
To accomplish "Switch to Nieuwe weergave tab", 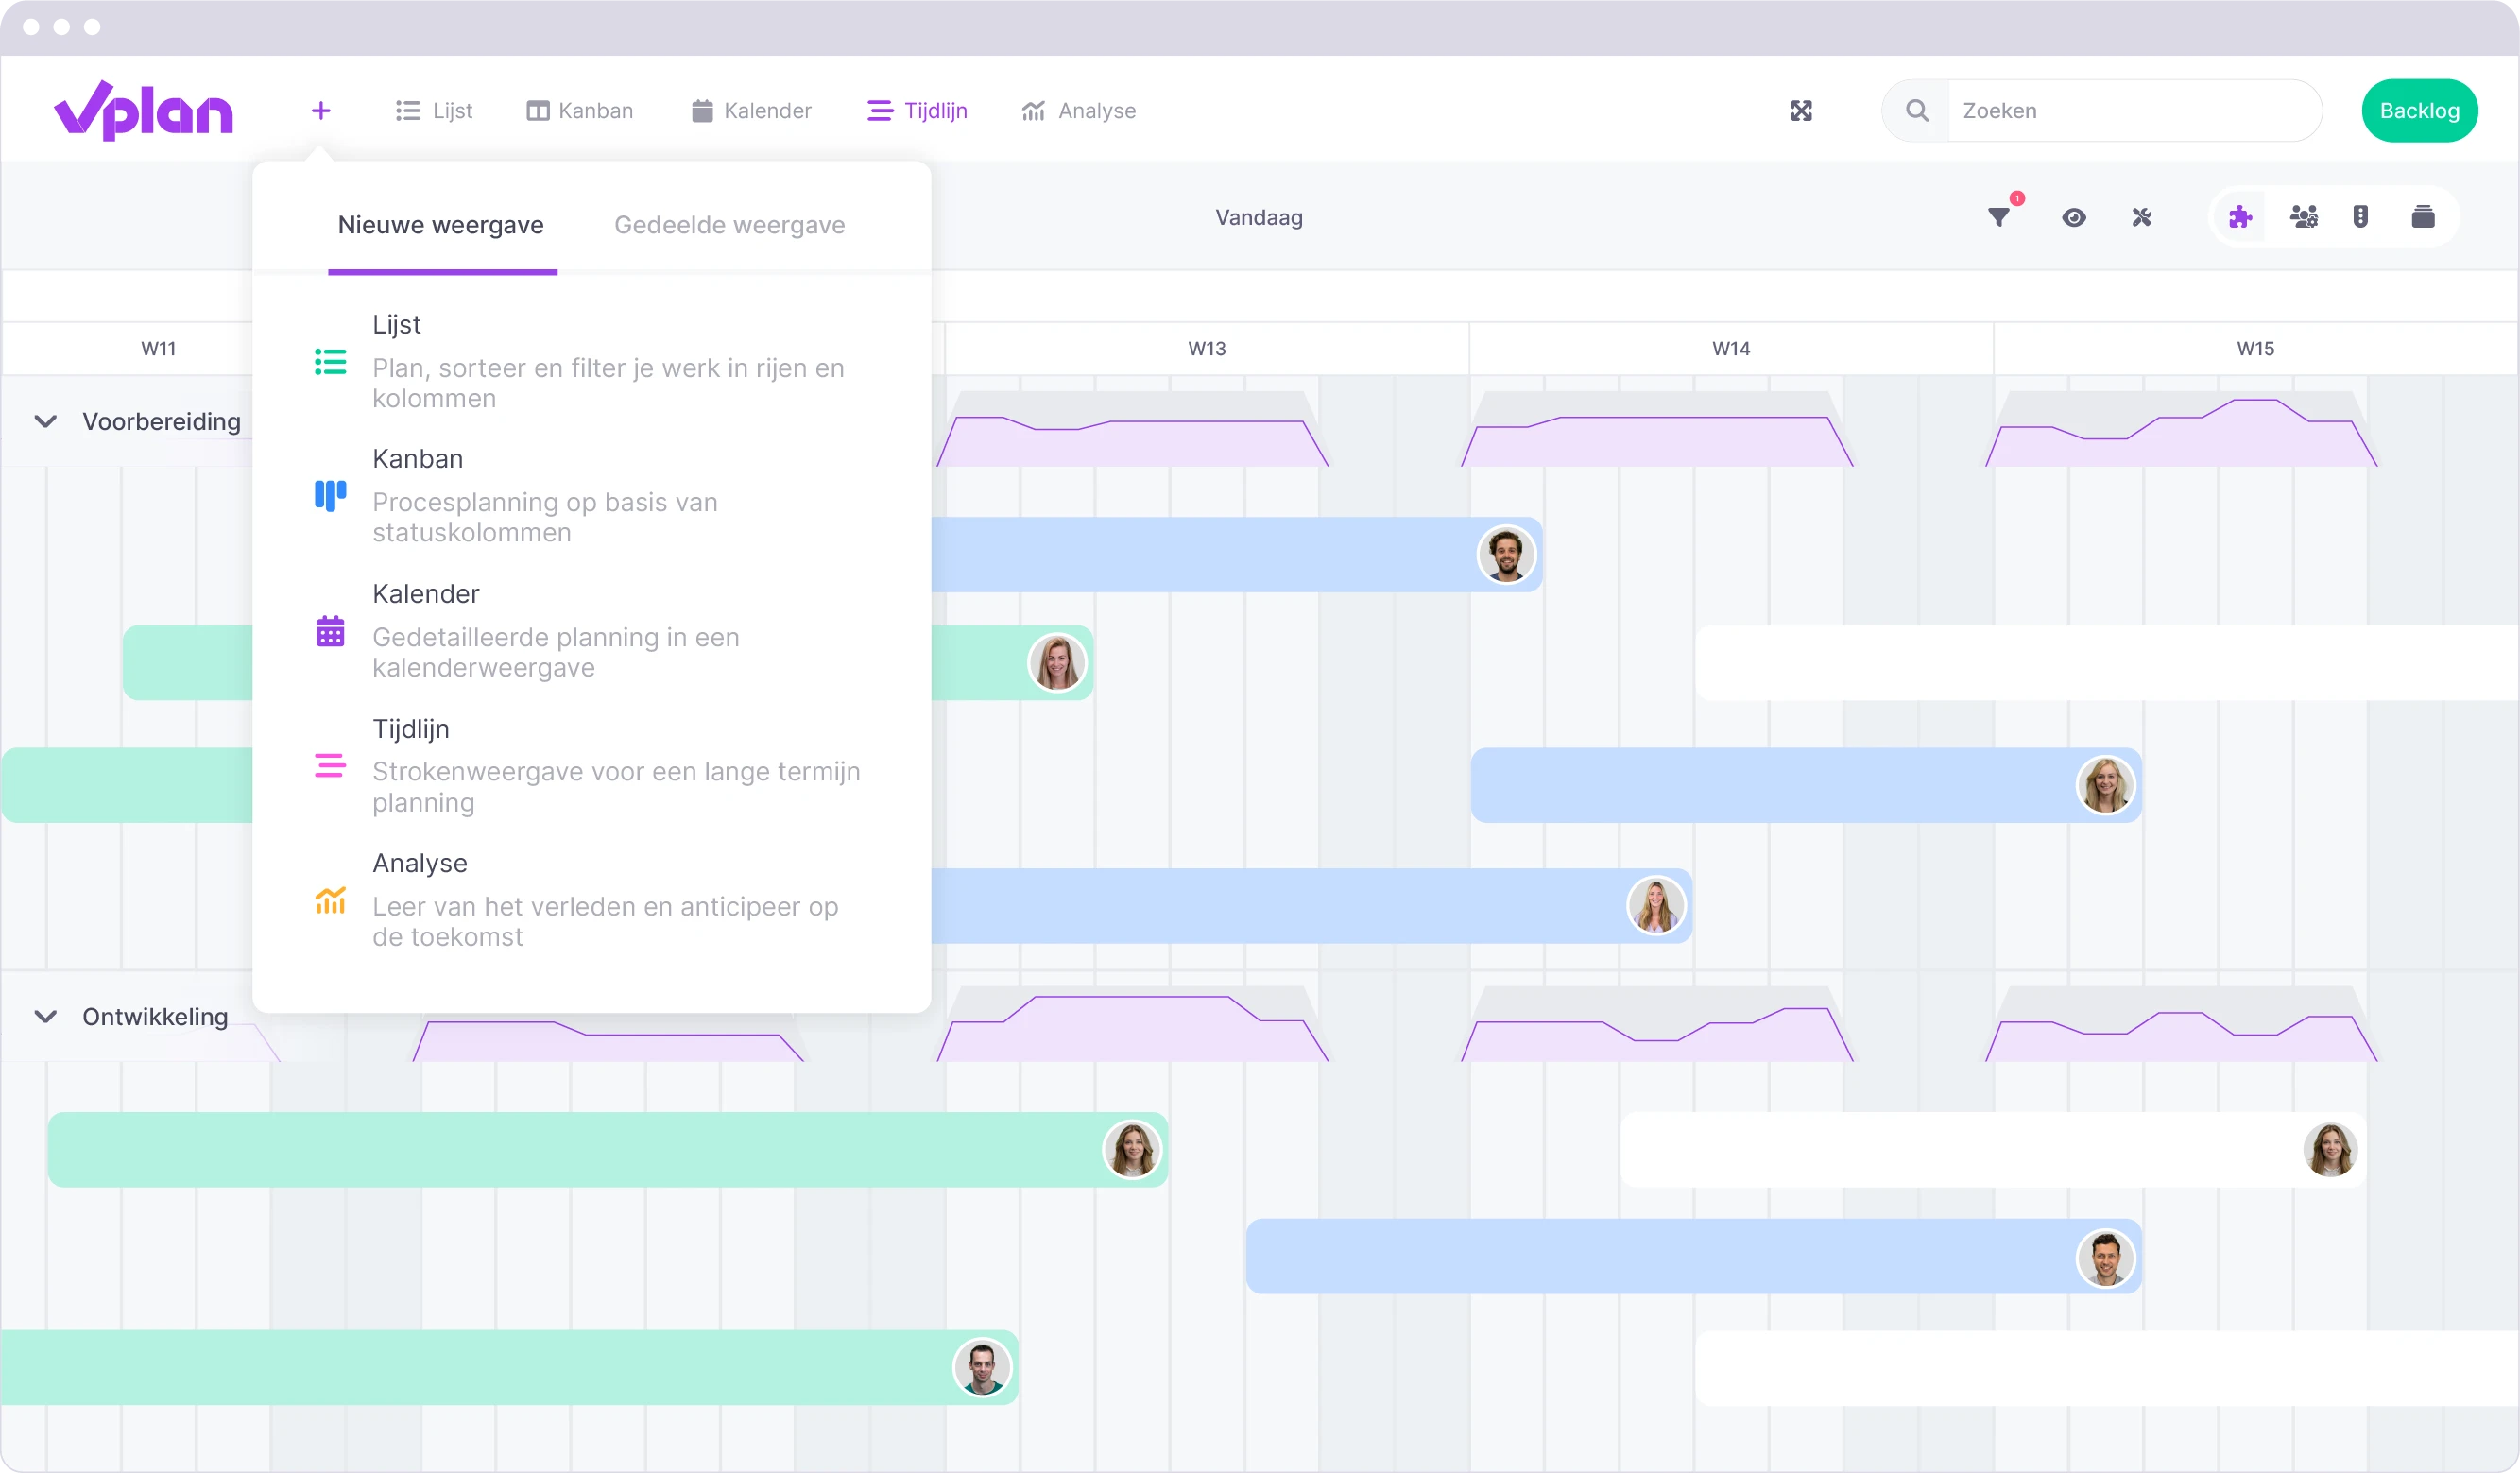I will coord(441,226).
